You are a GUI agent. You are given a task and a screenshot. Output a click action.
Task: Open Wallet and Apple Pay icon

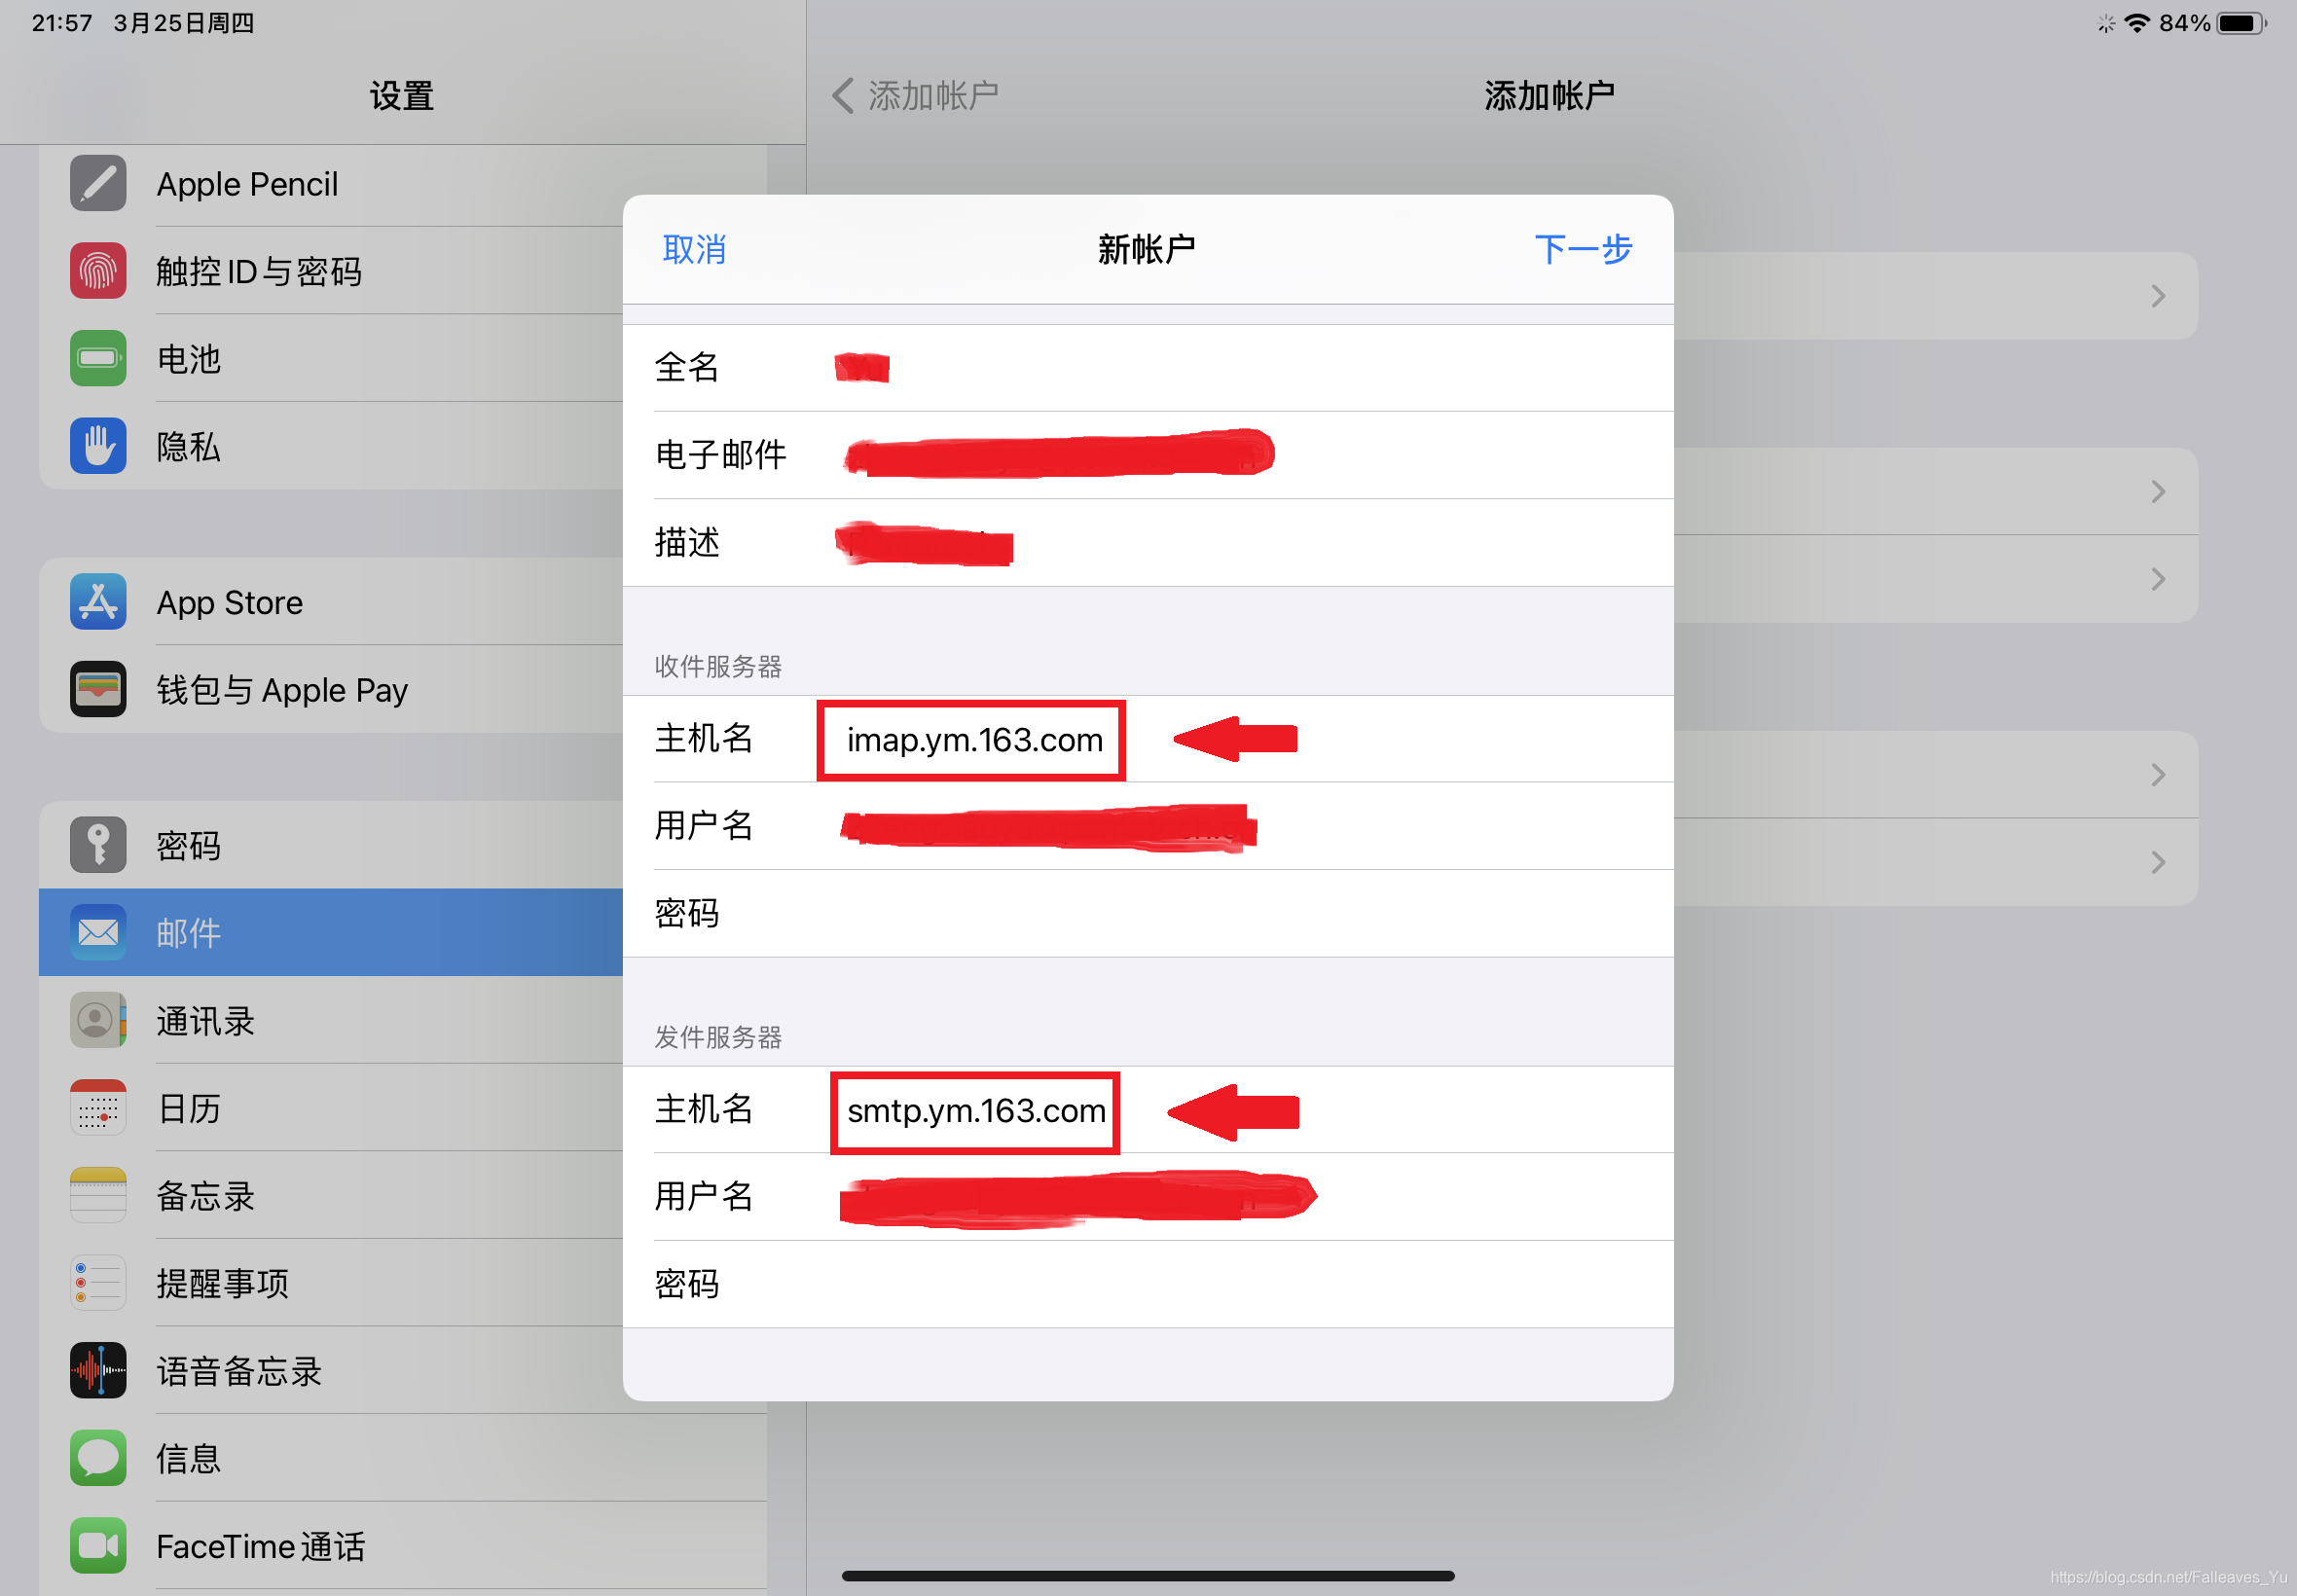click(98, 690)
